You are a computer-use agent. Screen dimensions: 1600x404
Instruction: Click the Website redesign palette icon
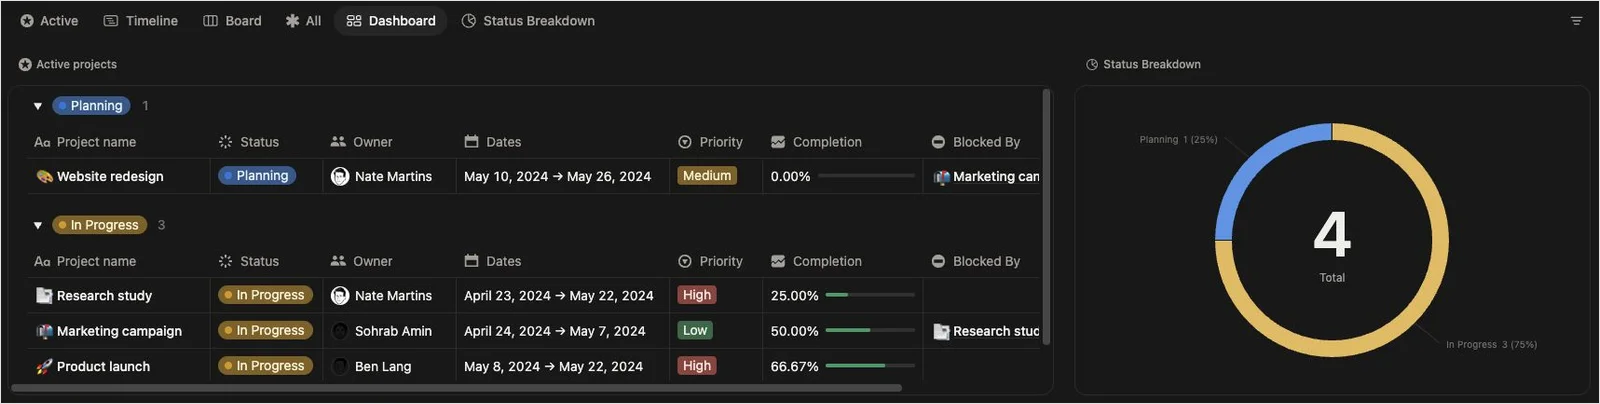click(x=44, y=176)
